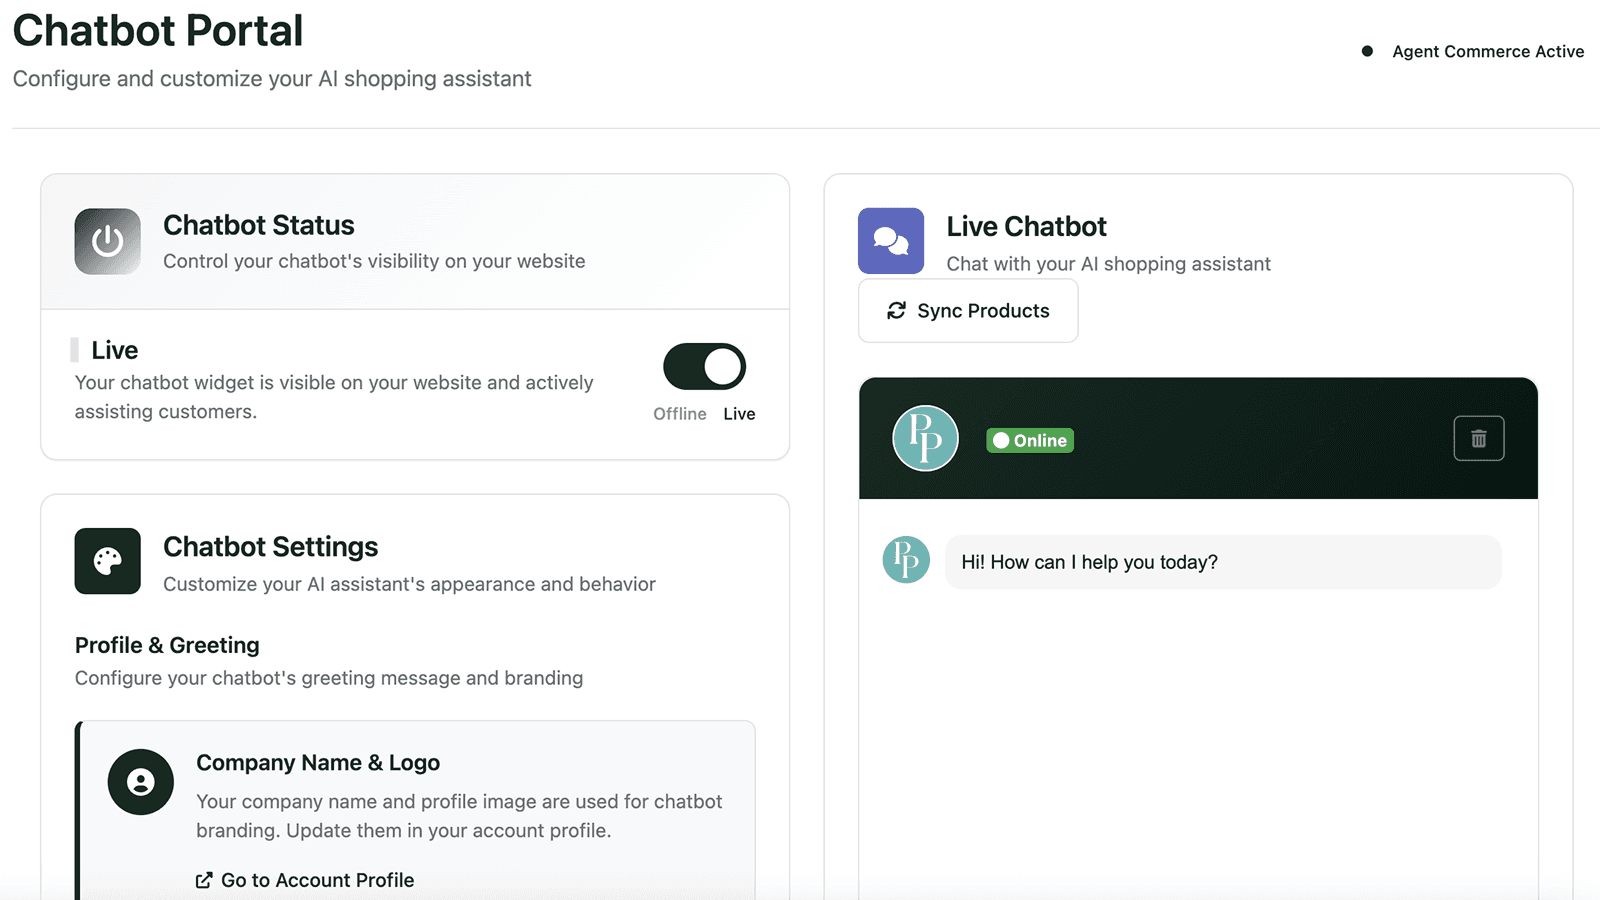The width and height of the screenshot is (1600, 900).
Task: Open the Company Name & Logo settings panel
Action: tap(318, 762)
